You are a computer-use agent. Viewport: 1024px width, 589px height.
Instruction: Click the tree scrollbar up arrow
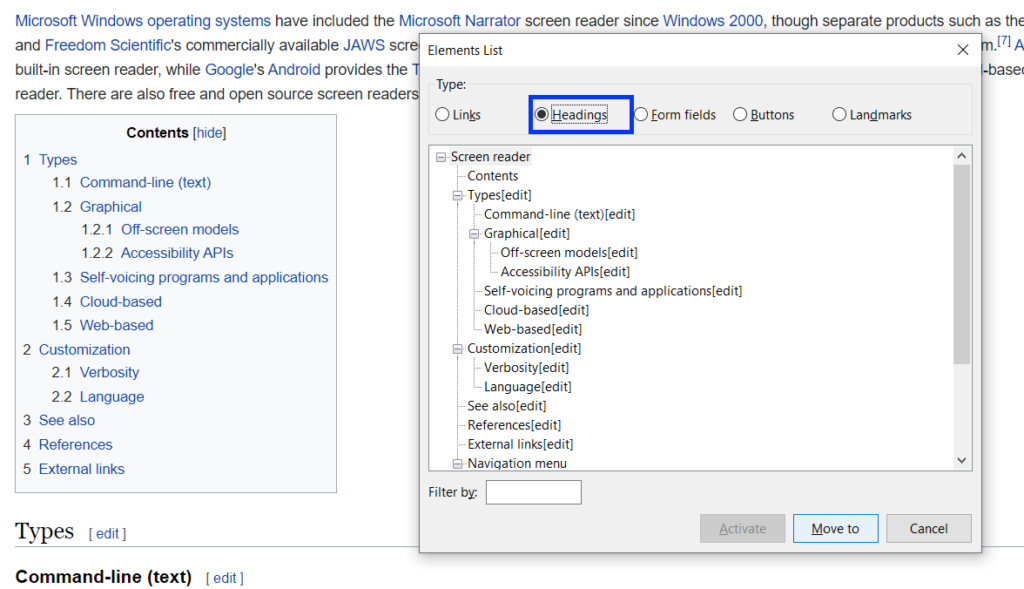coord(961,155)
